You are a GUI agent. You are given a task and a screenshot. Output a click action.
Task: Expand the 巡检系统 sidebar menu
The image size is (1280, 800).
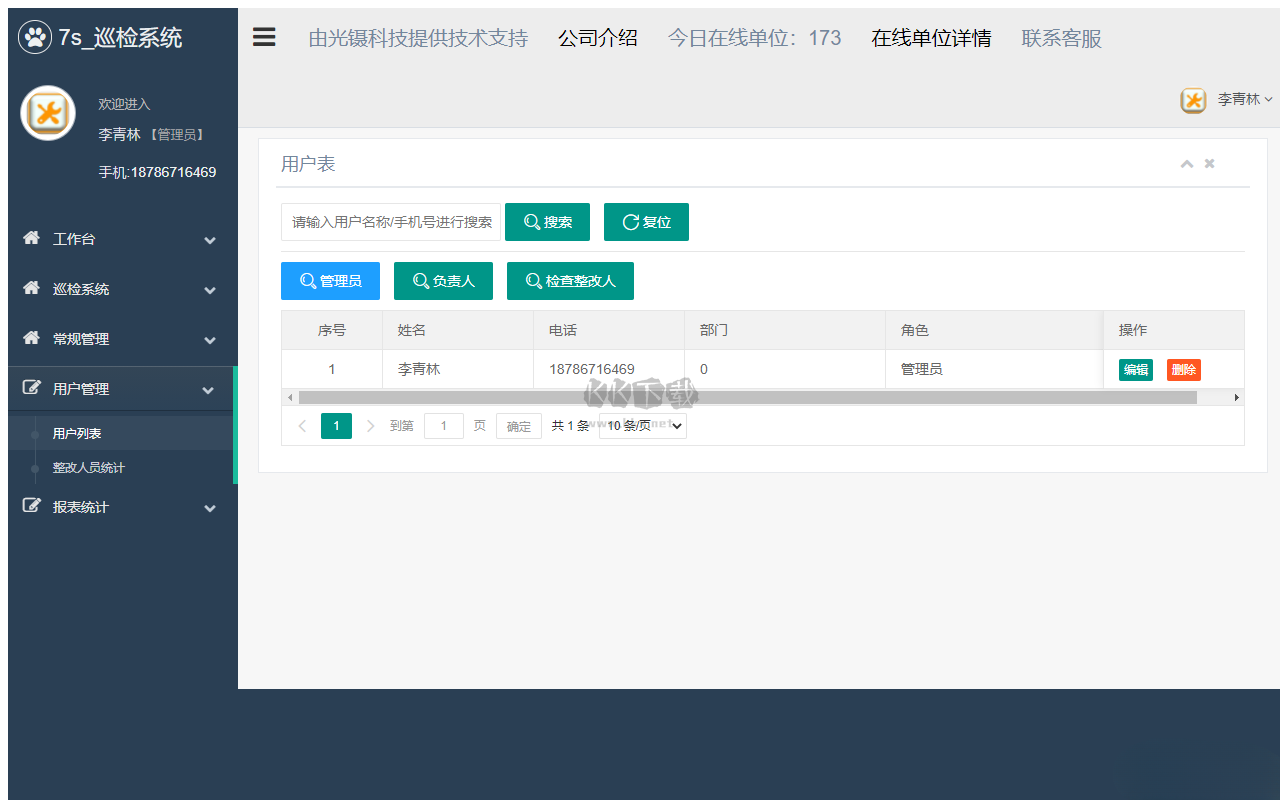pyautogui.click(x=120, y=289)
